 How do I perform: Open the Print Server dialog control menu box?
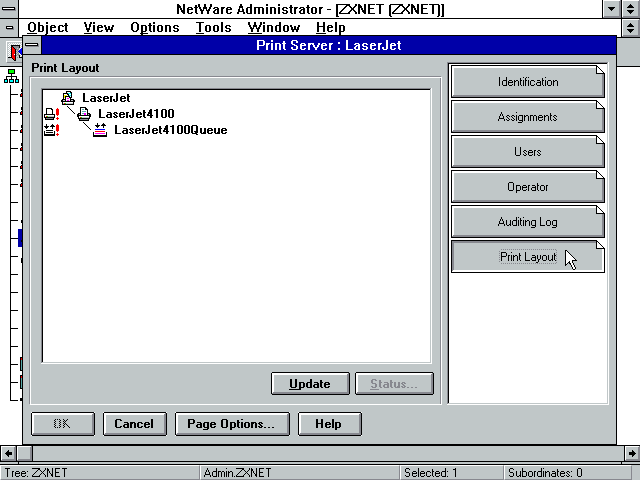pos(32,45)
